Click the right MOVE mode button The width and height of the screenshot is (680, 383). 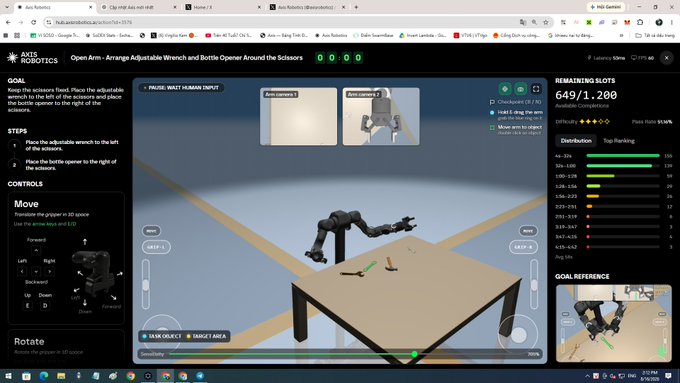pyautogui.click(x=528, y=231)
